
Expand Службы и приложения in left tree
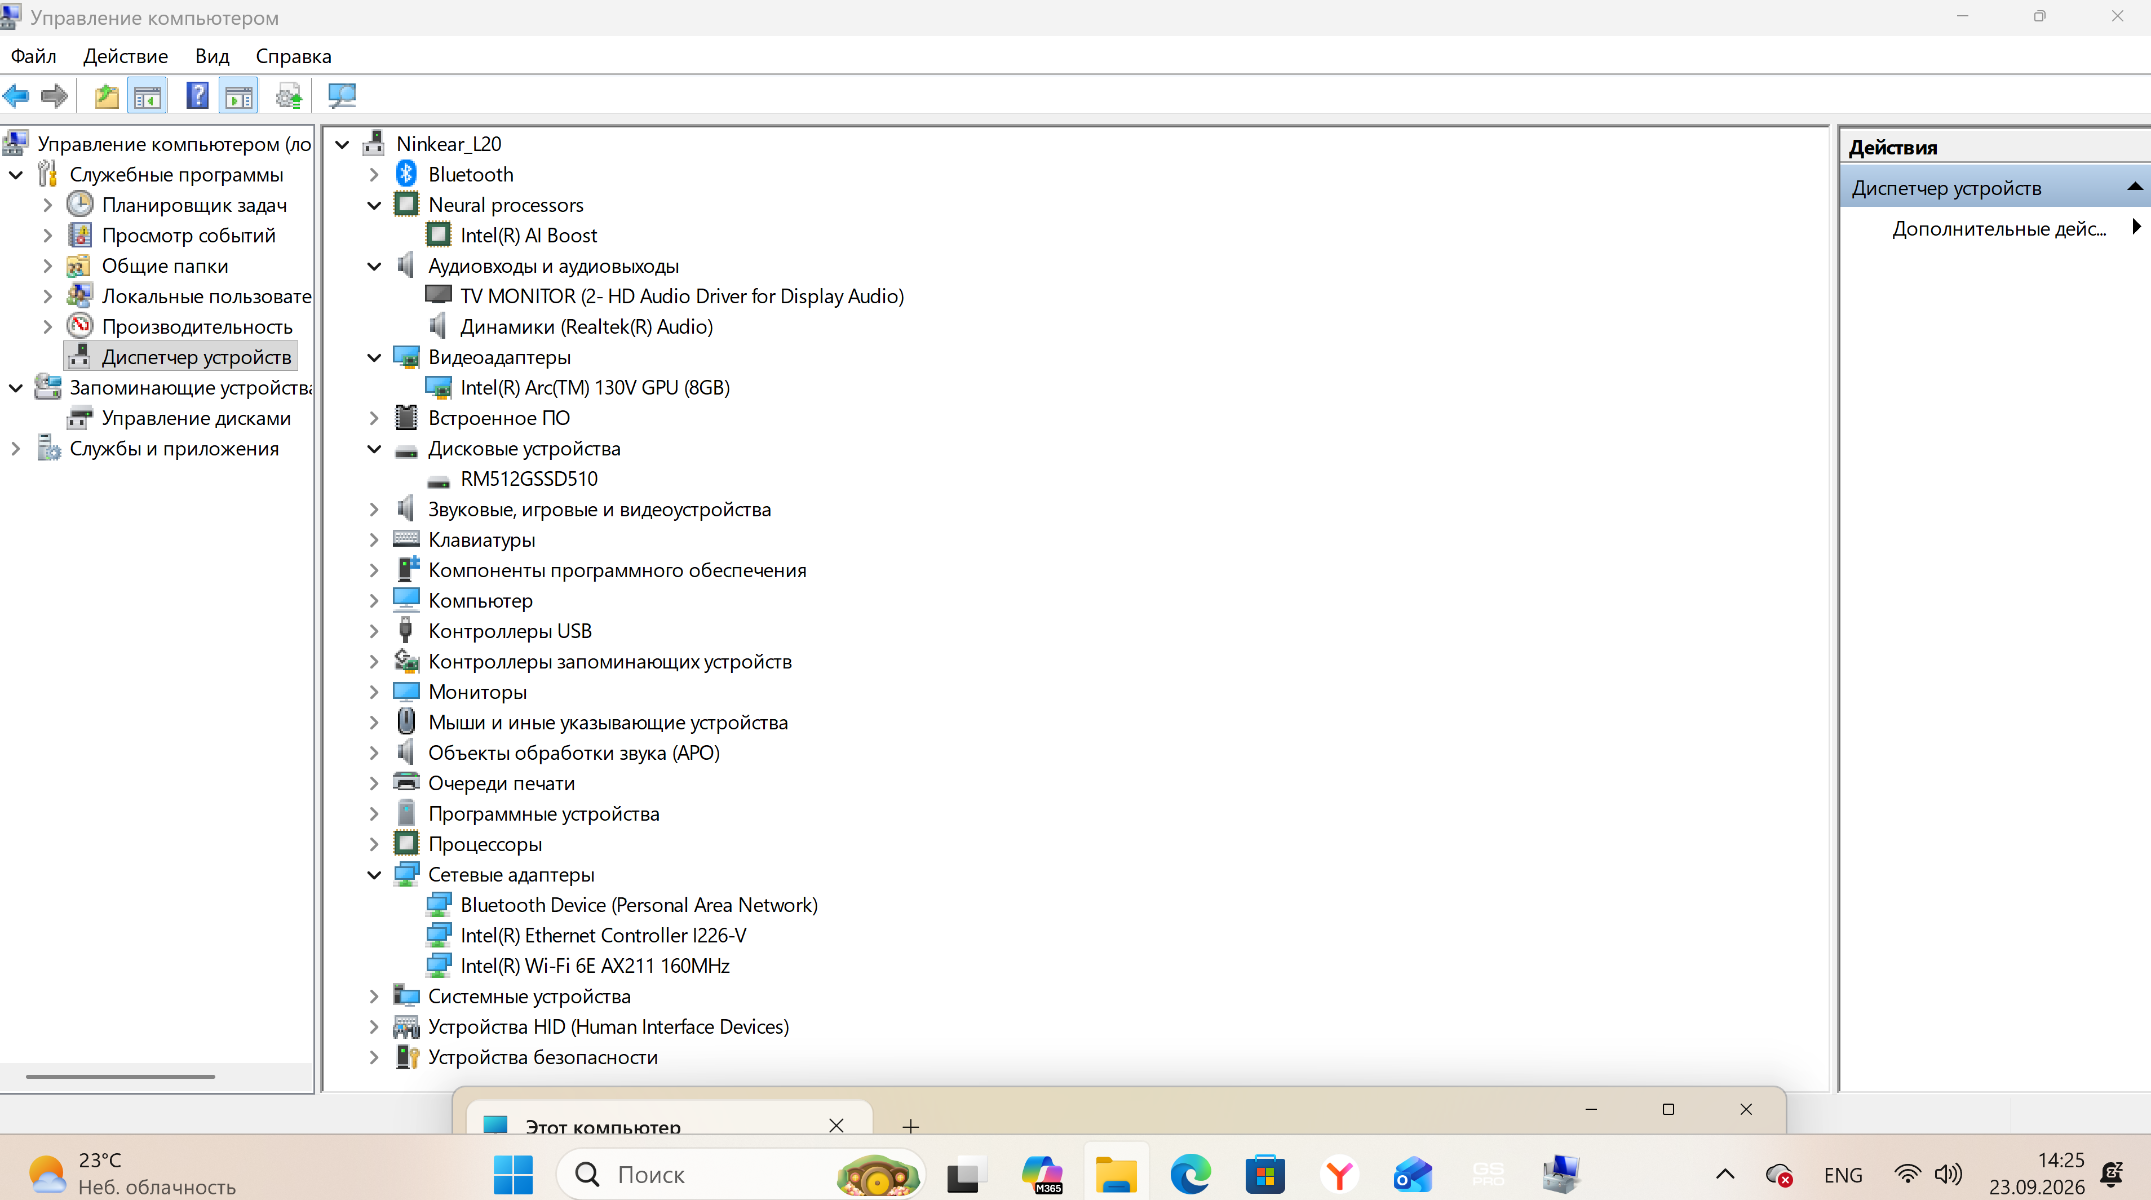tap(16, 449)
